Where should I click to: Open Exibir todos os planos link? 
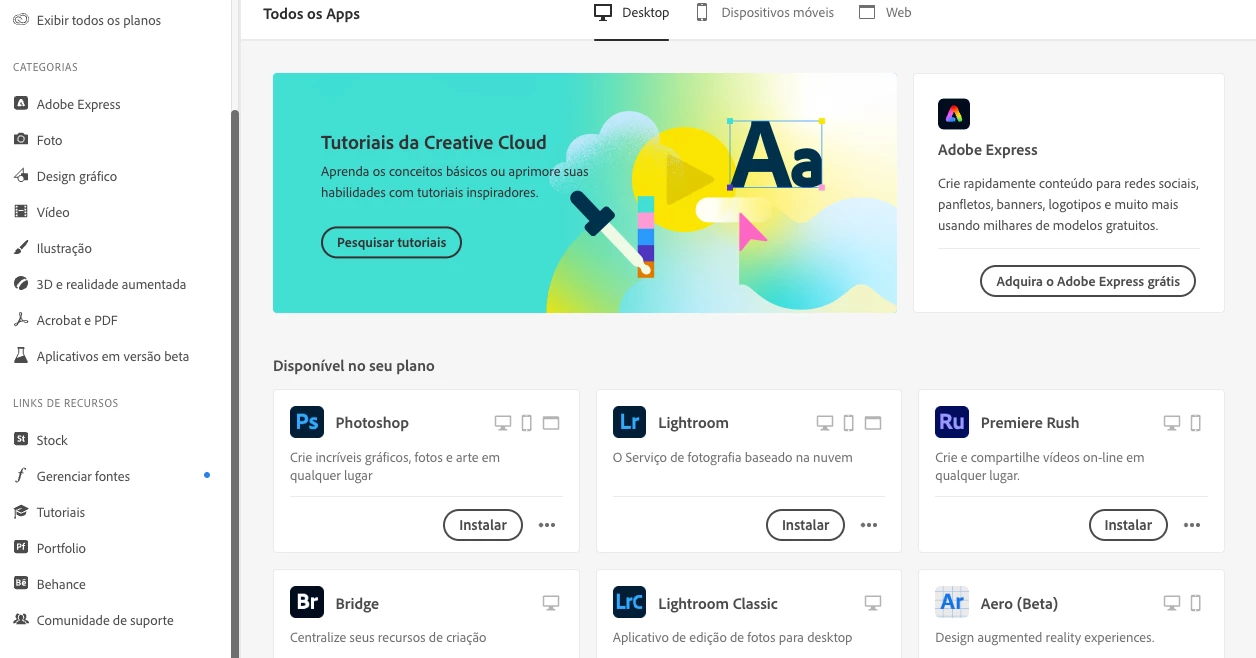(99, 20)
